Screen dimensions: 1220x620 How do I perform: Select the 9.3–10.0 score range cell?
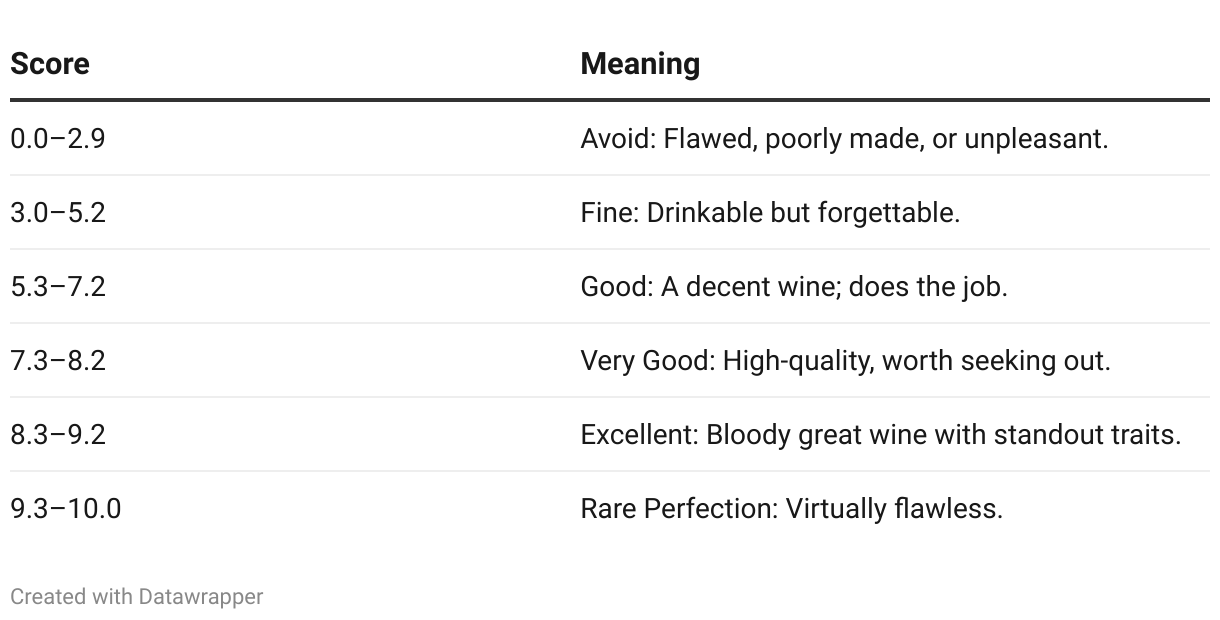click(66, 508)
